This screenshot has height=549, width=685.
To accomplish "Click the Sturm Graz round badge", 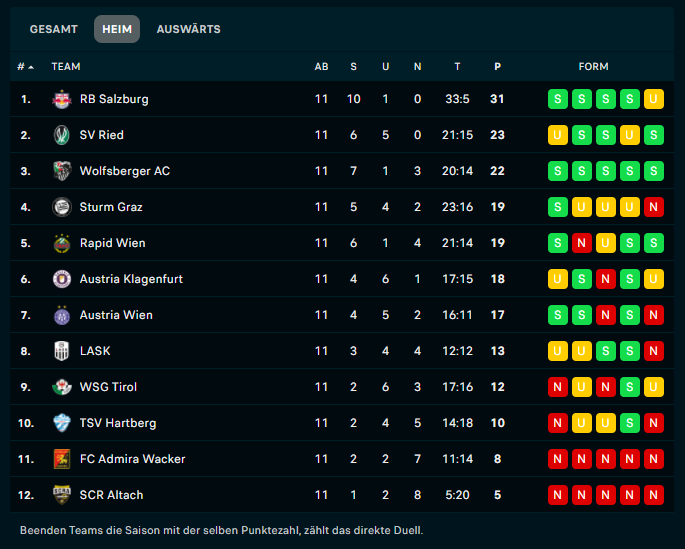I will [x=62, y=207].
